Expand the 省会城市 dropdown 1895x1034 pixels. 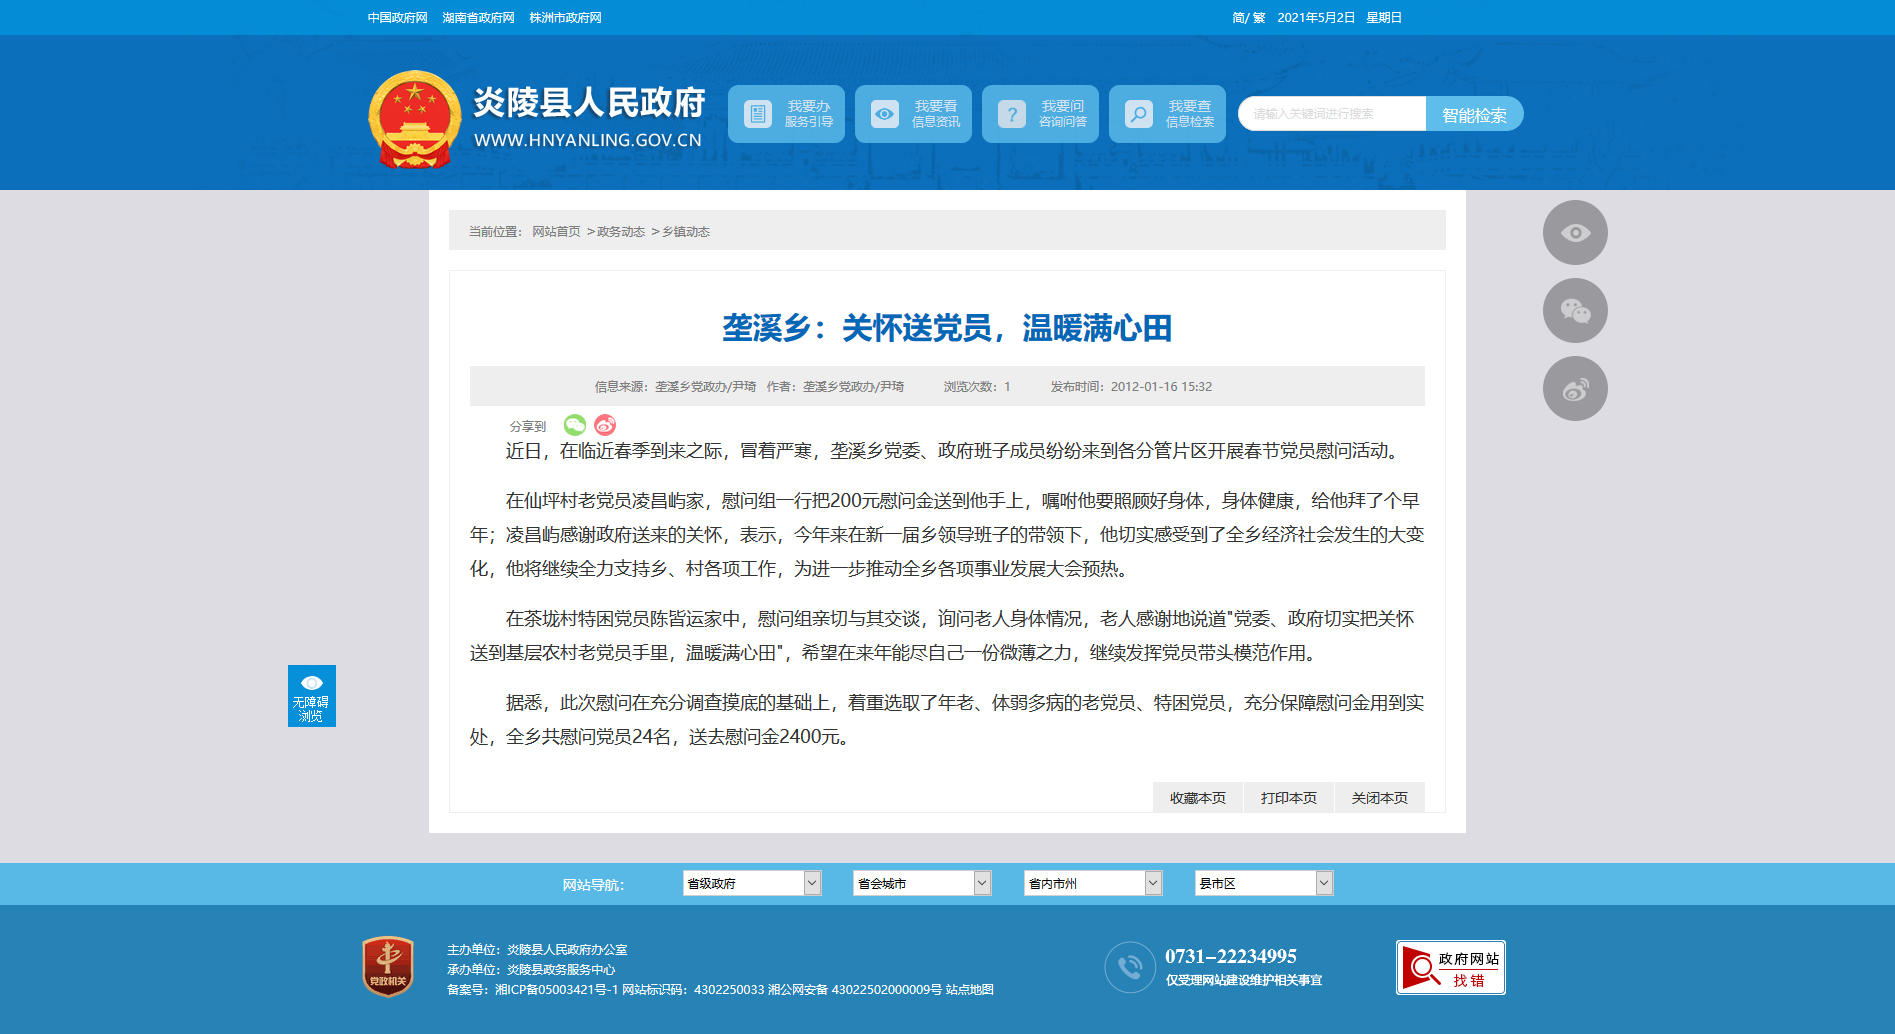tap(921, 883)
